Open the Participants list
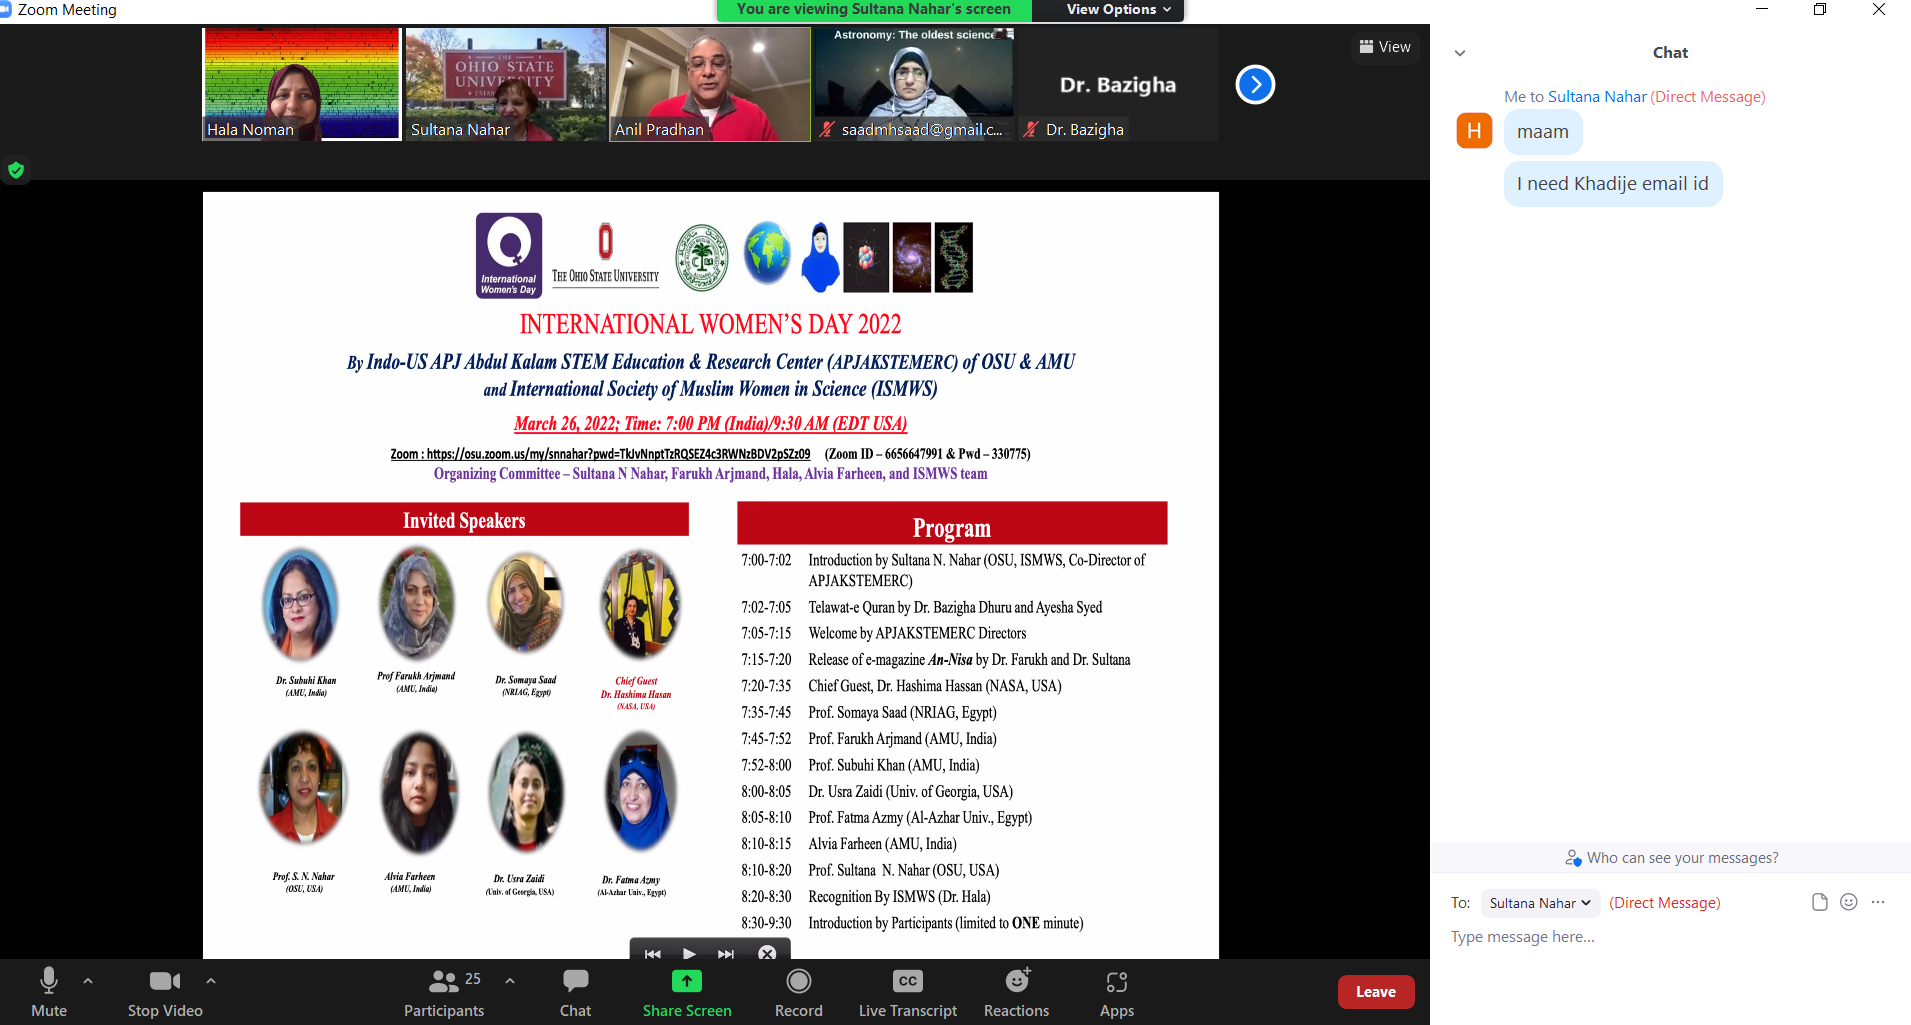This screenshot has width=1911, height=1025. (x=444, y=992)
